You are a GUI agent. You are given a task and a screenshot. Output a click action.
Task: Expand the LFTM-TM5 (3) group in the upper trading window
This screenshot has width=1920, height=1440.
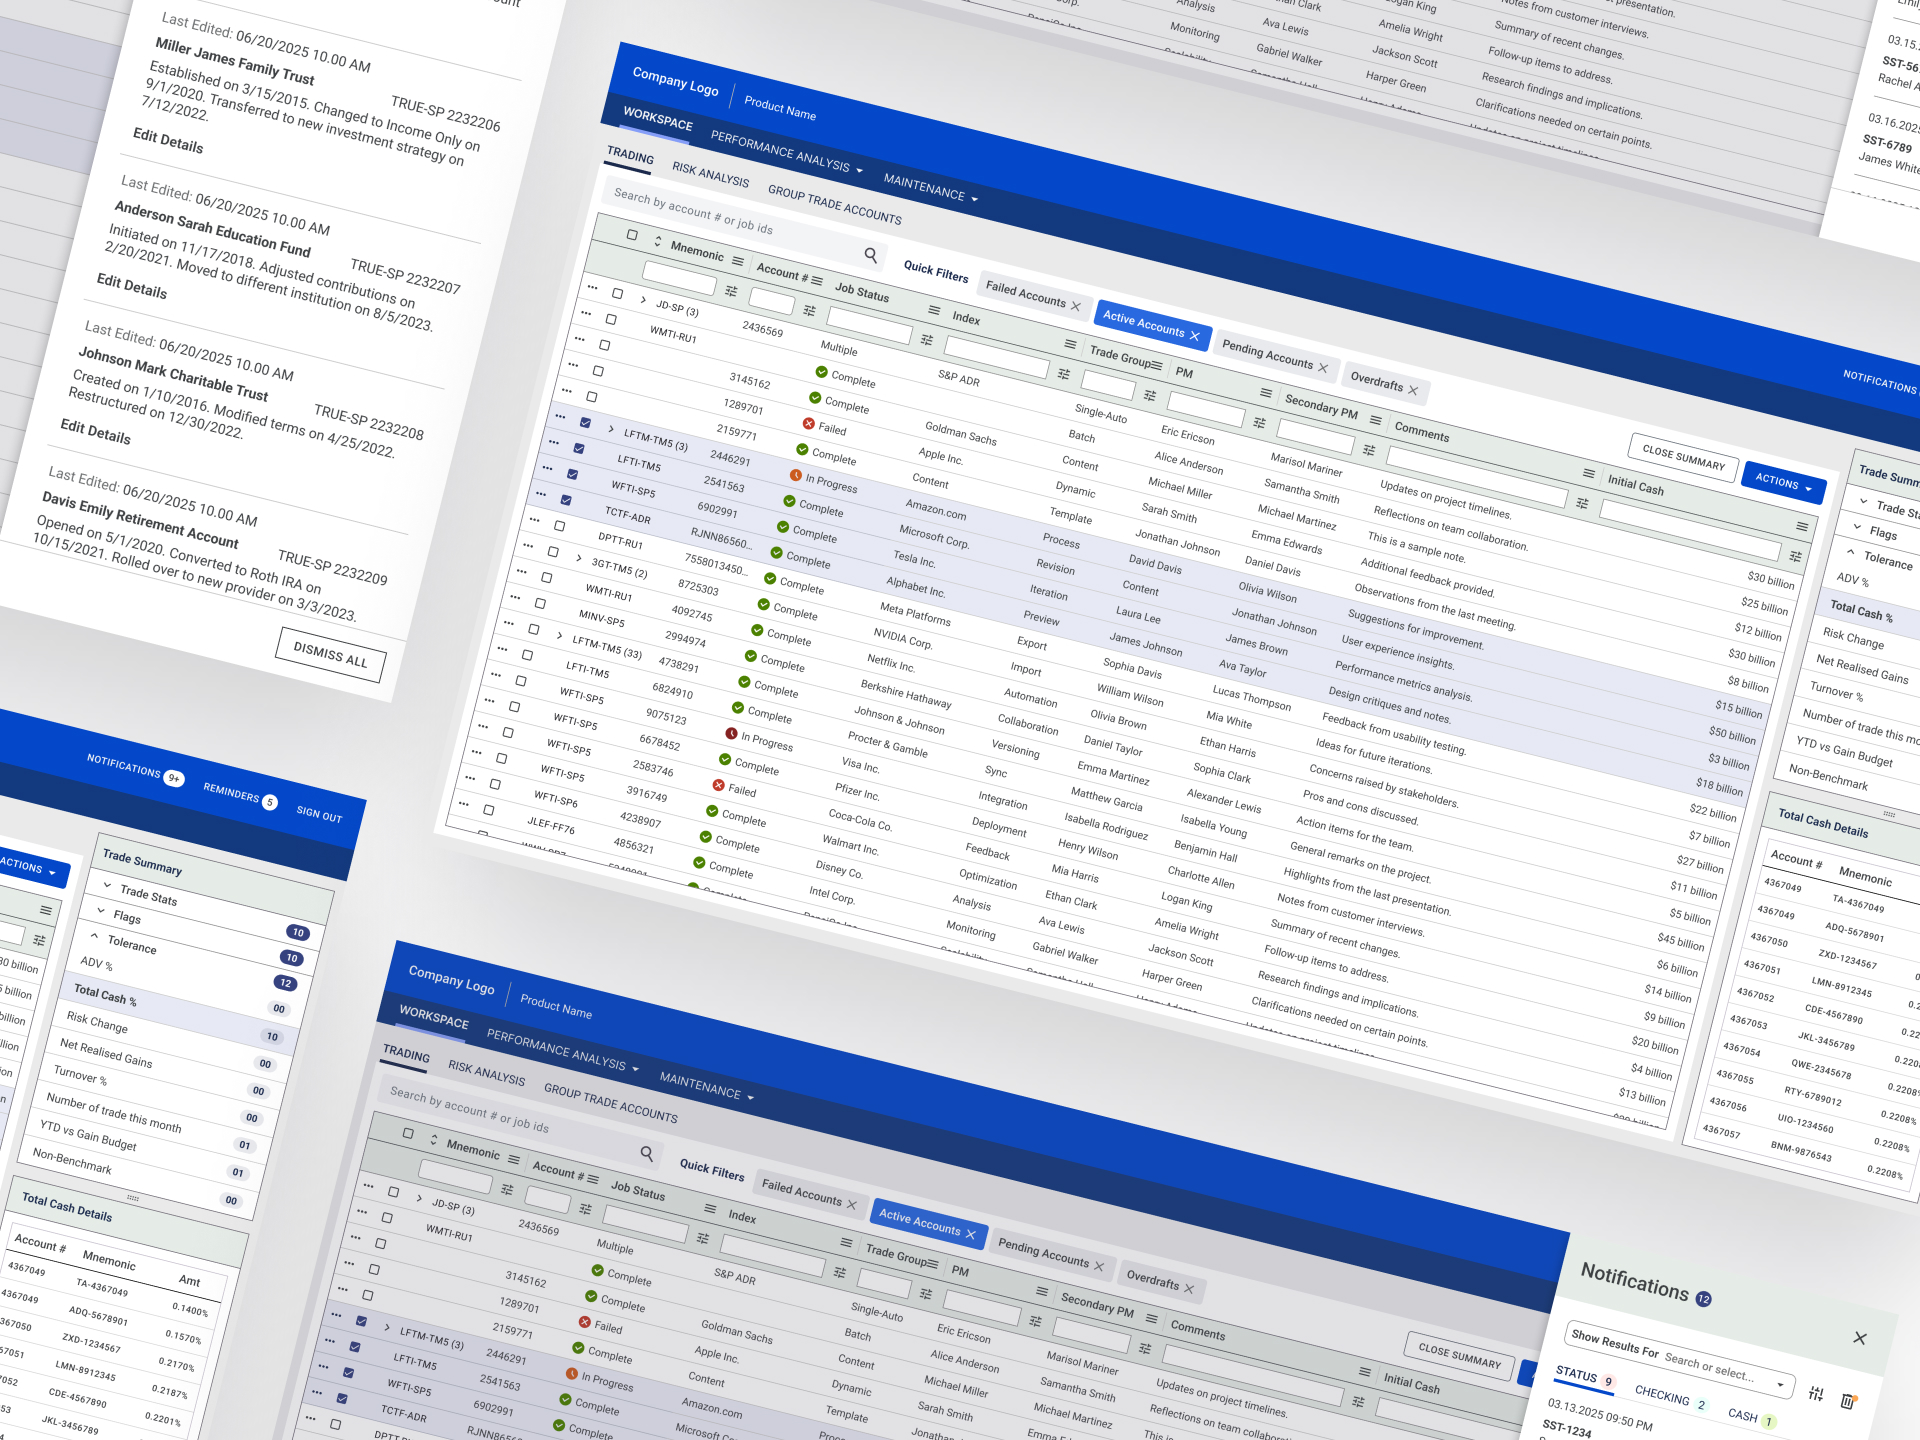click(x=611, y=428)
